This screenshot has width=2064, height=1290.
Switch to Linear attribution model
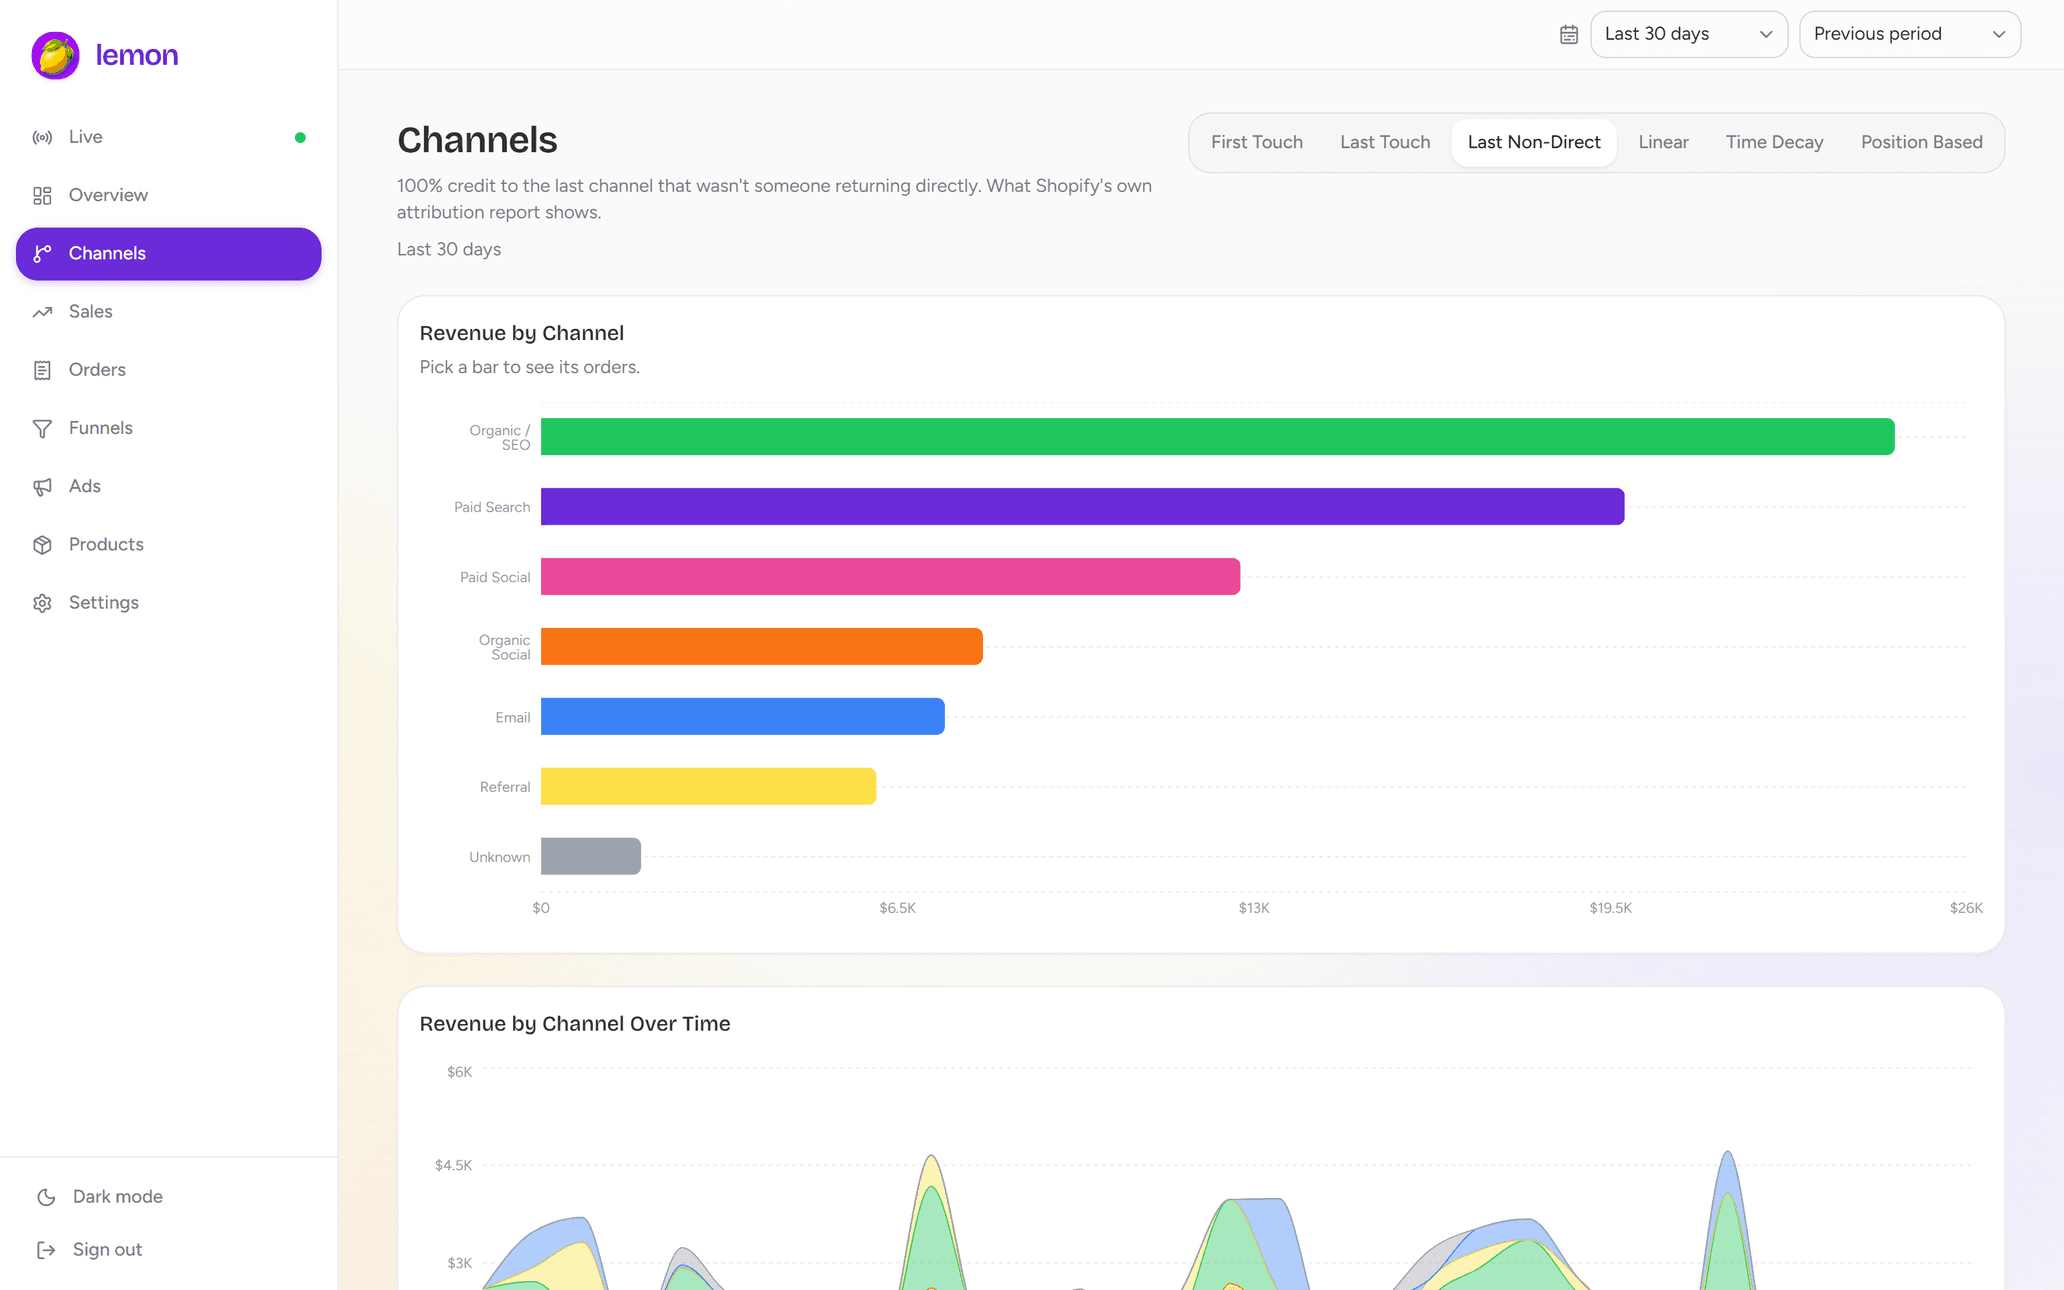(x=1663, y=142)
